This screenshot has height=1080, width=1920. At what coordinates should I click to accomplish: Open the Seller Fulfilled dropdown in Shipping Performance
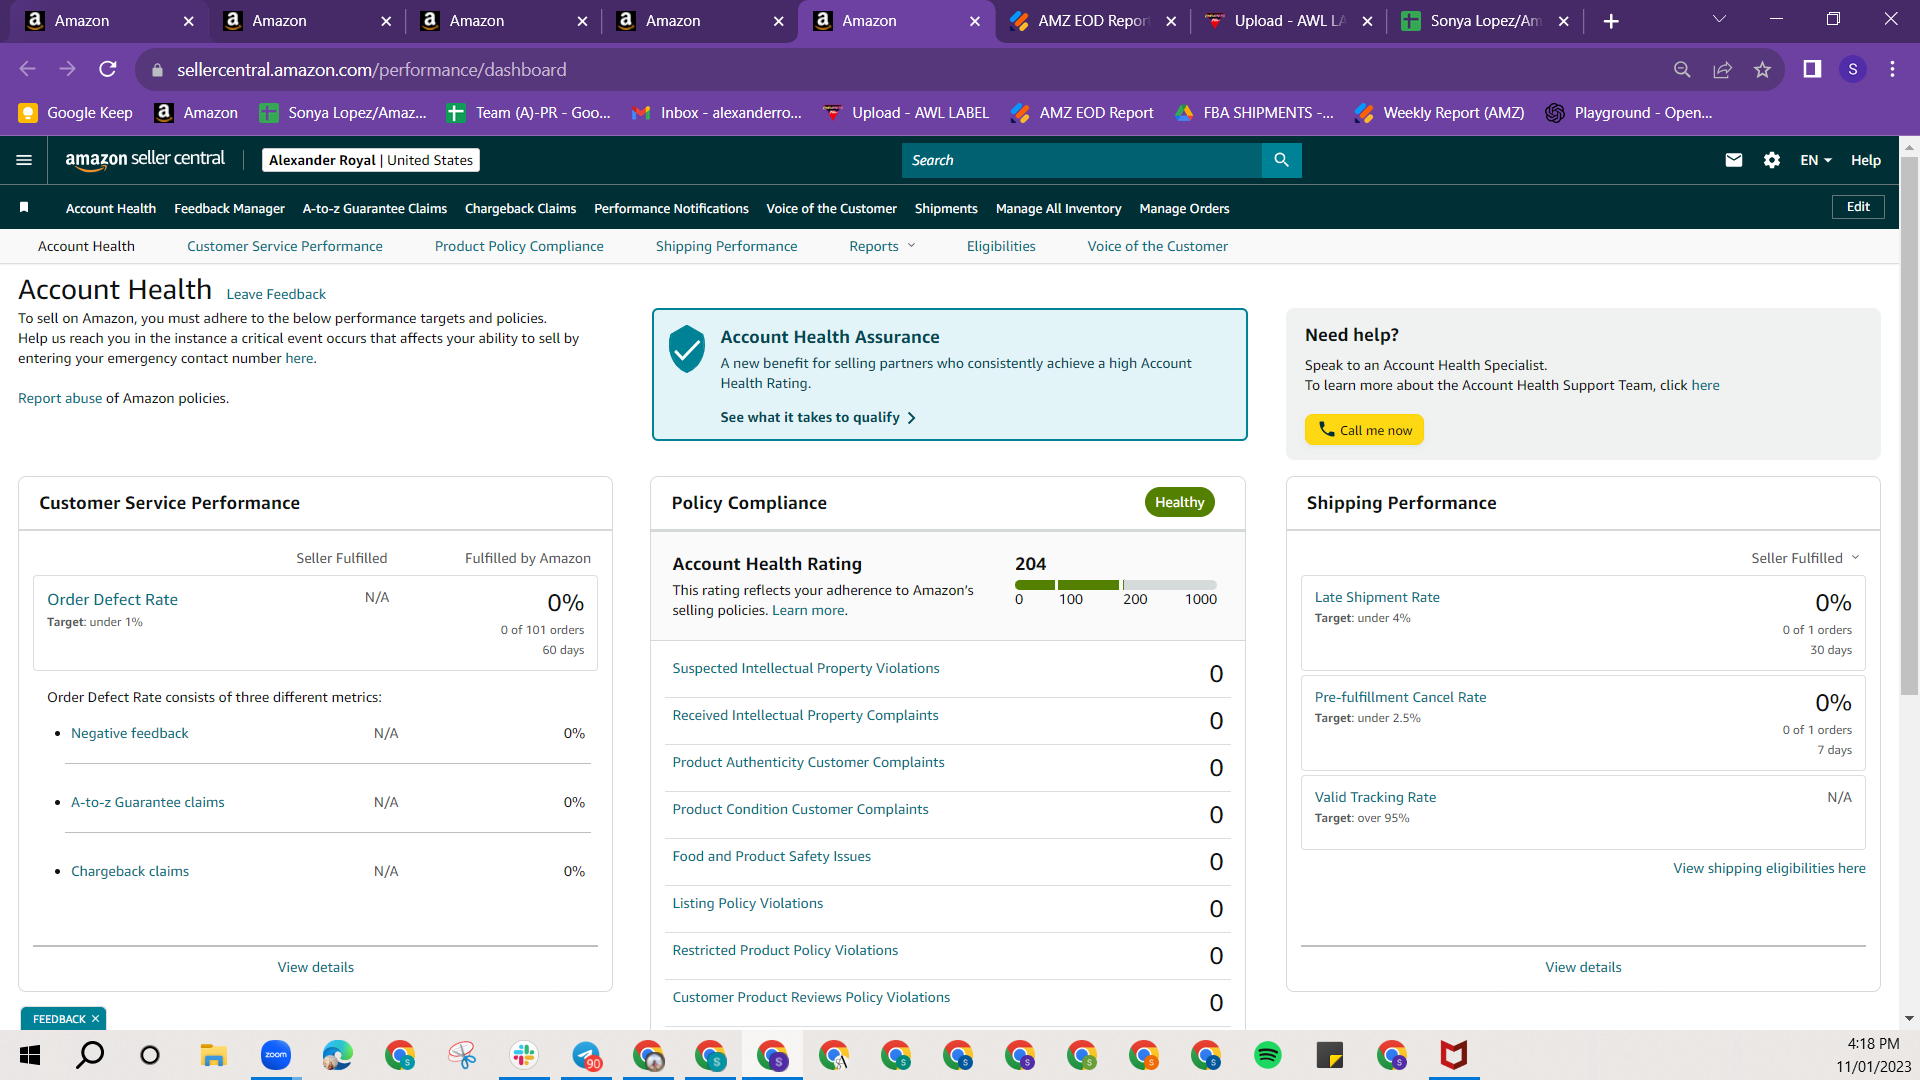(1805, 558)
